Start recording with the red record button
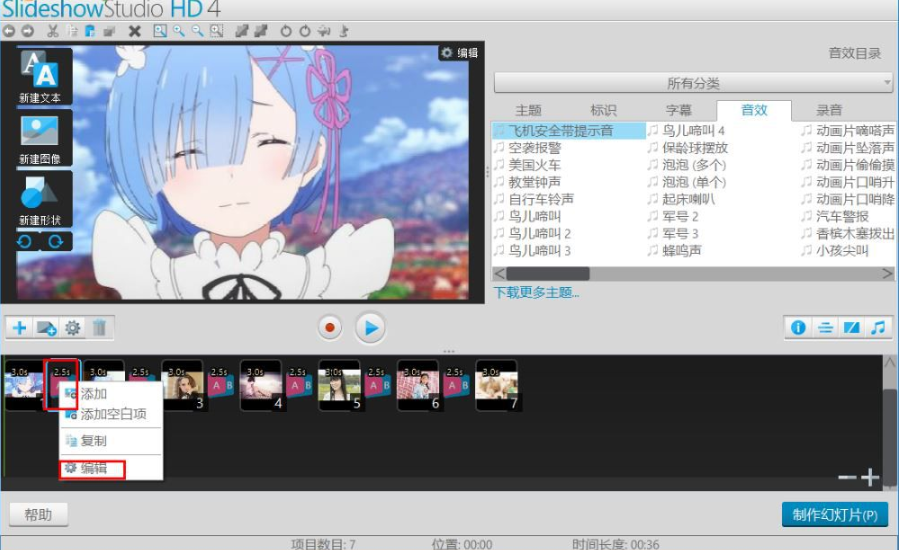This screenshot has height=550, width=899. [x=330, y=327]
